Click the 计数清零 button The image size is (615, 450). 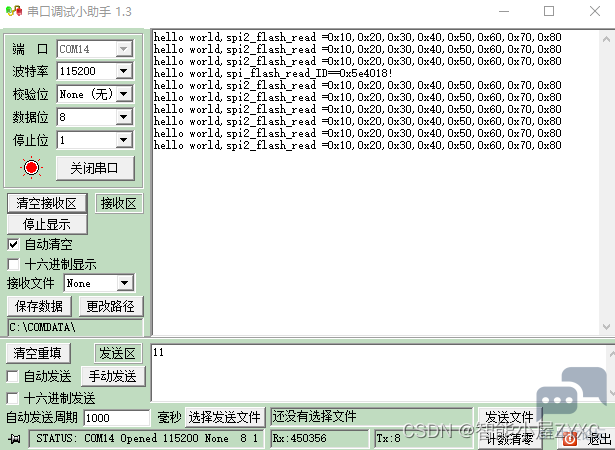(509, 439)
